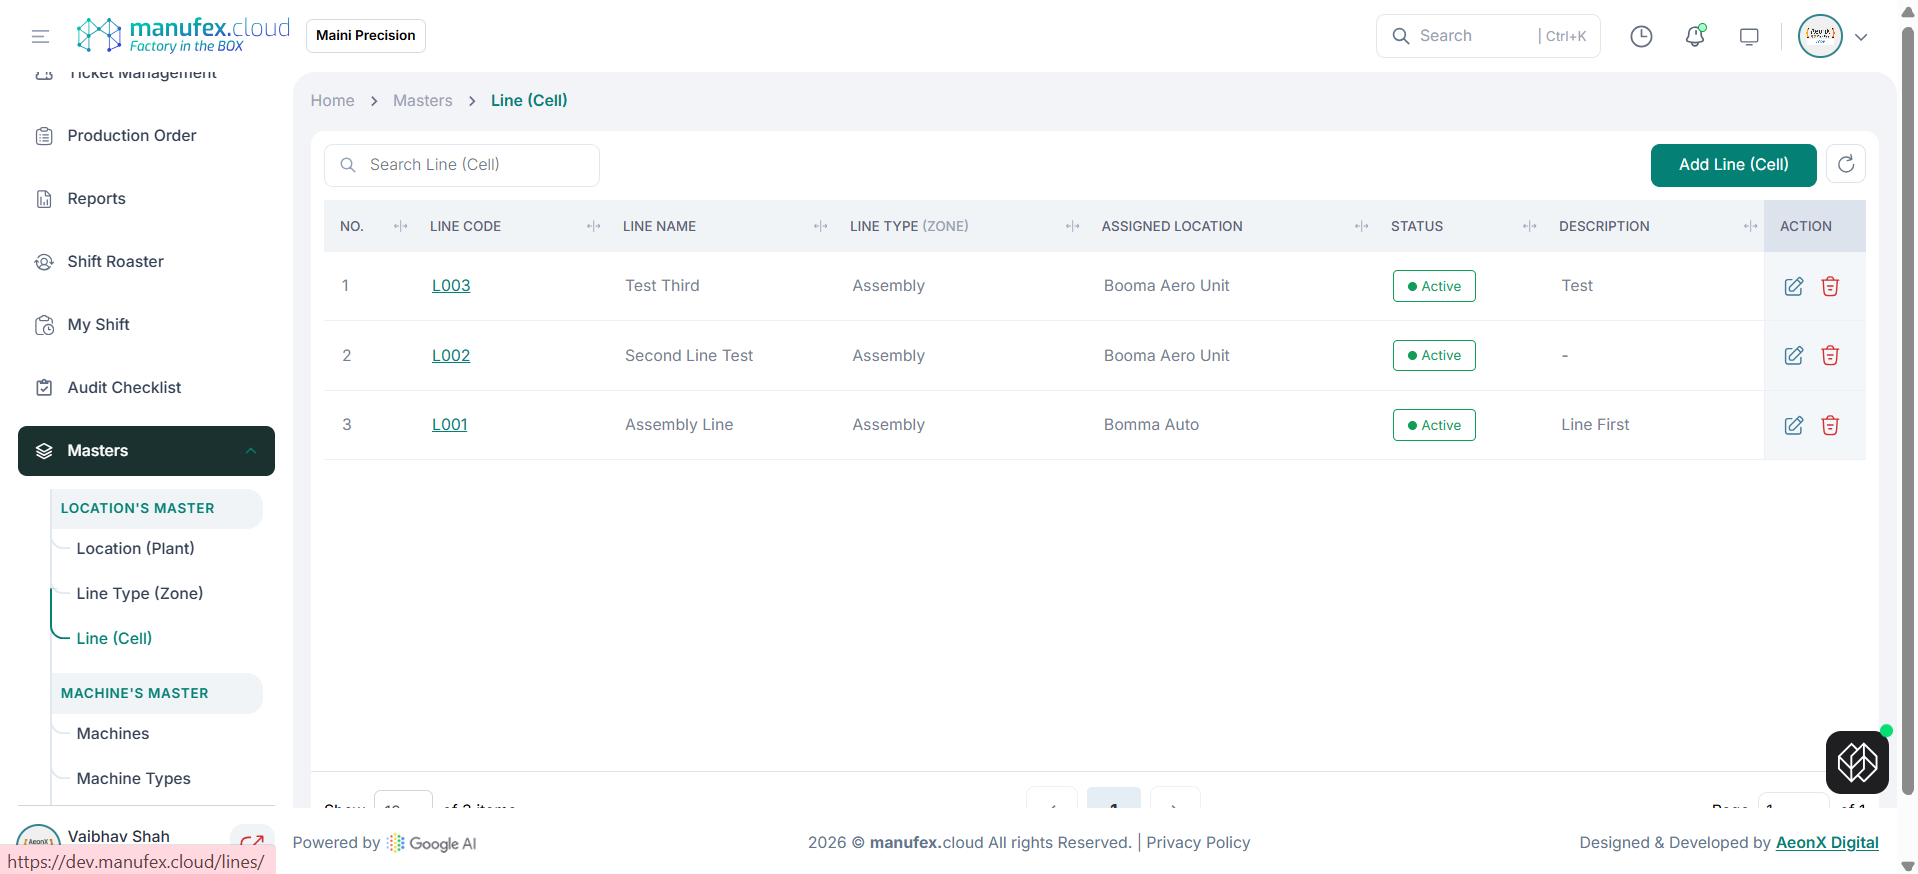
Task: Select Machines under Machine's Master
Action: coord(112,734)
